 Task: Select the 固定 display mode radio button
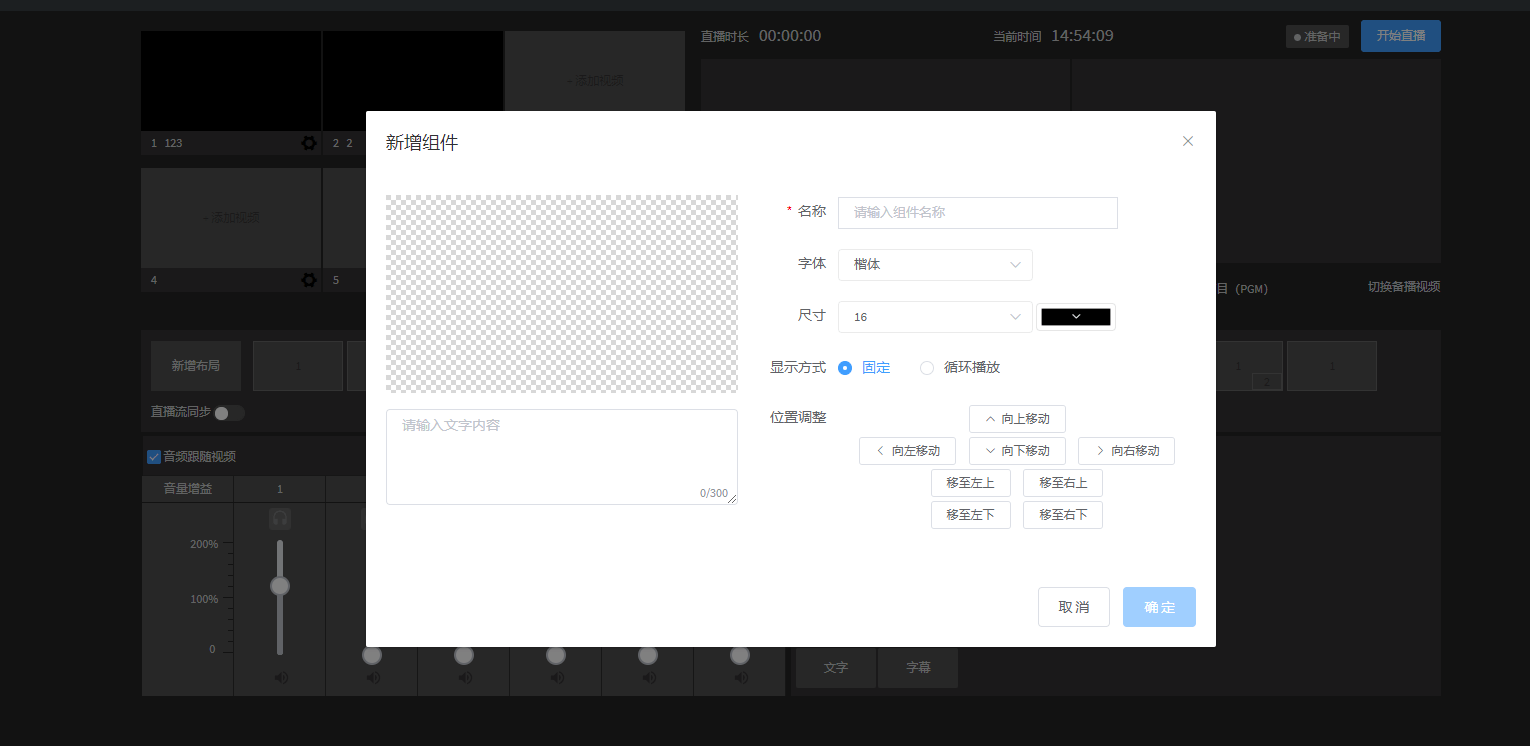(845, 367)
